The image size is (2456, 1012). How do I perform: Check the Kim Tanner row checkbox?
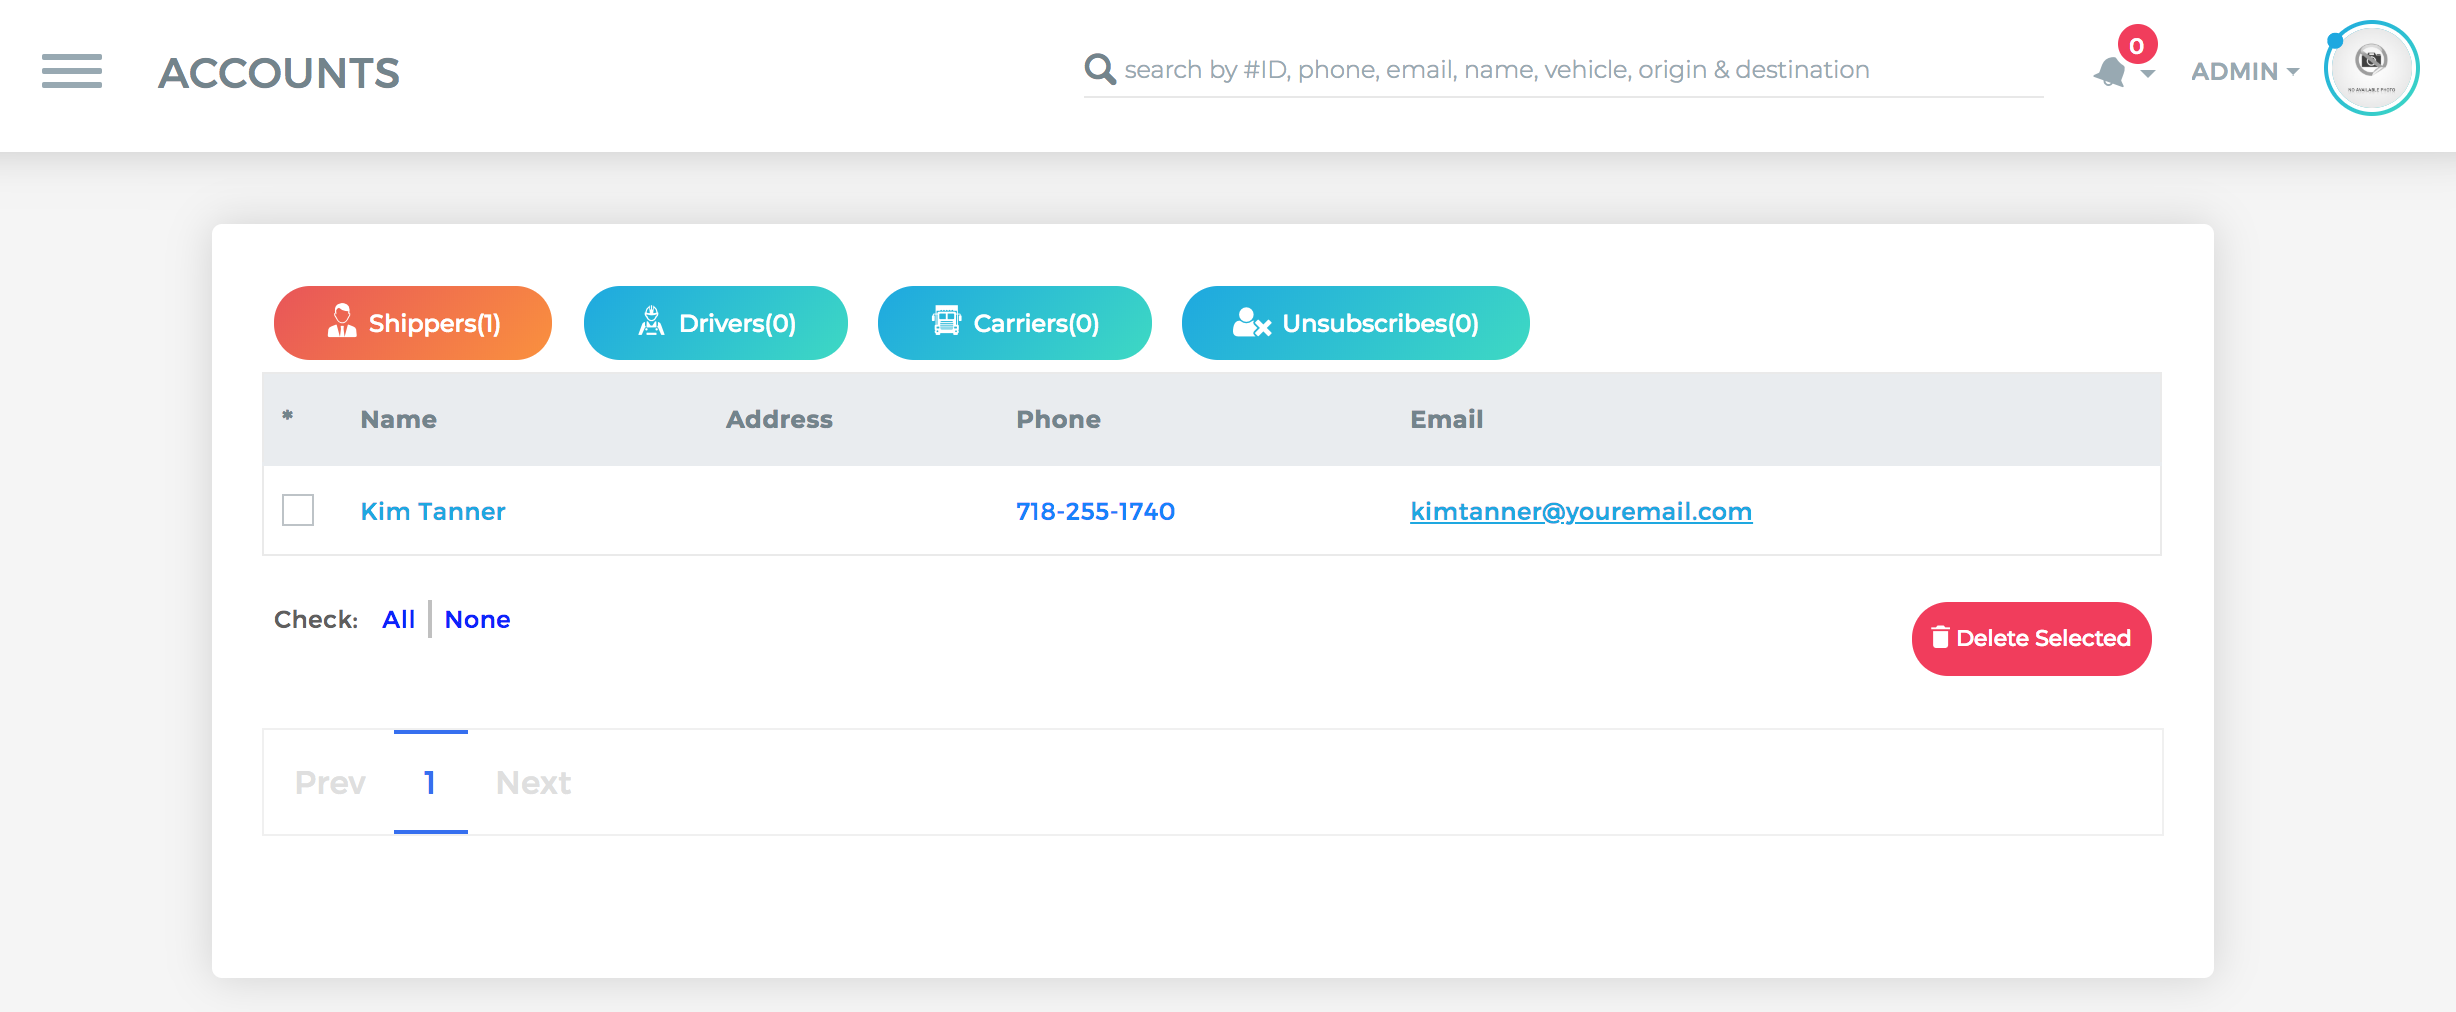[298, 510]
